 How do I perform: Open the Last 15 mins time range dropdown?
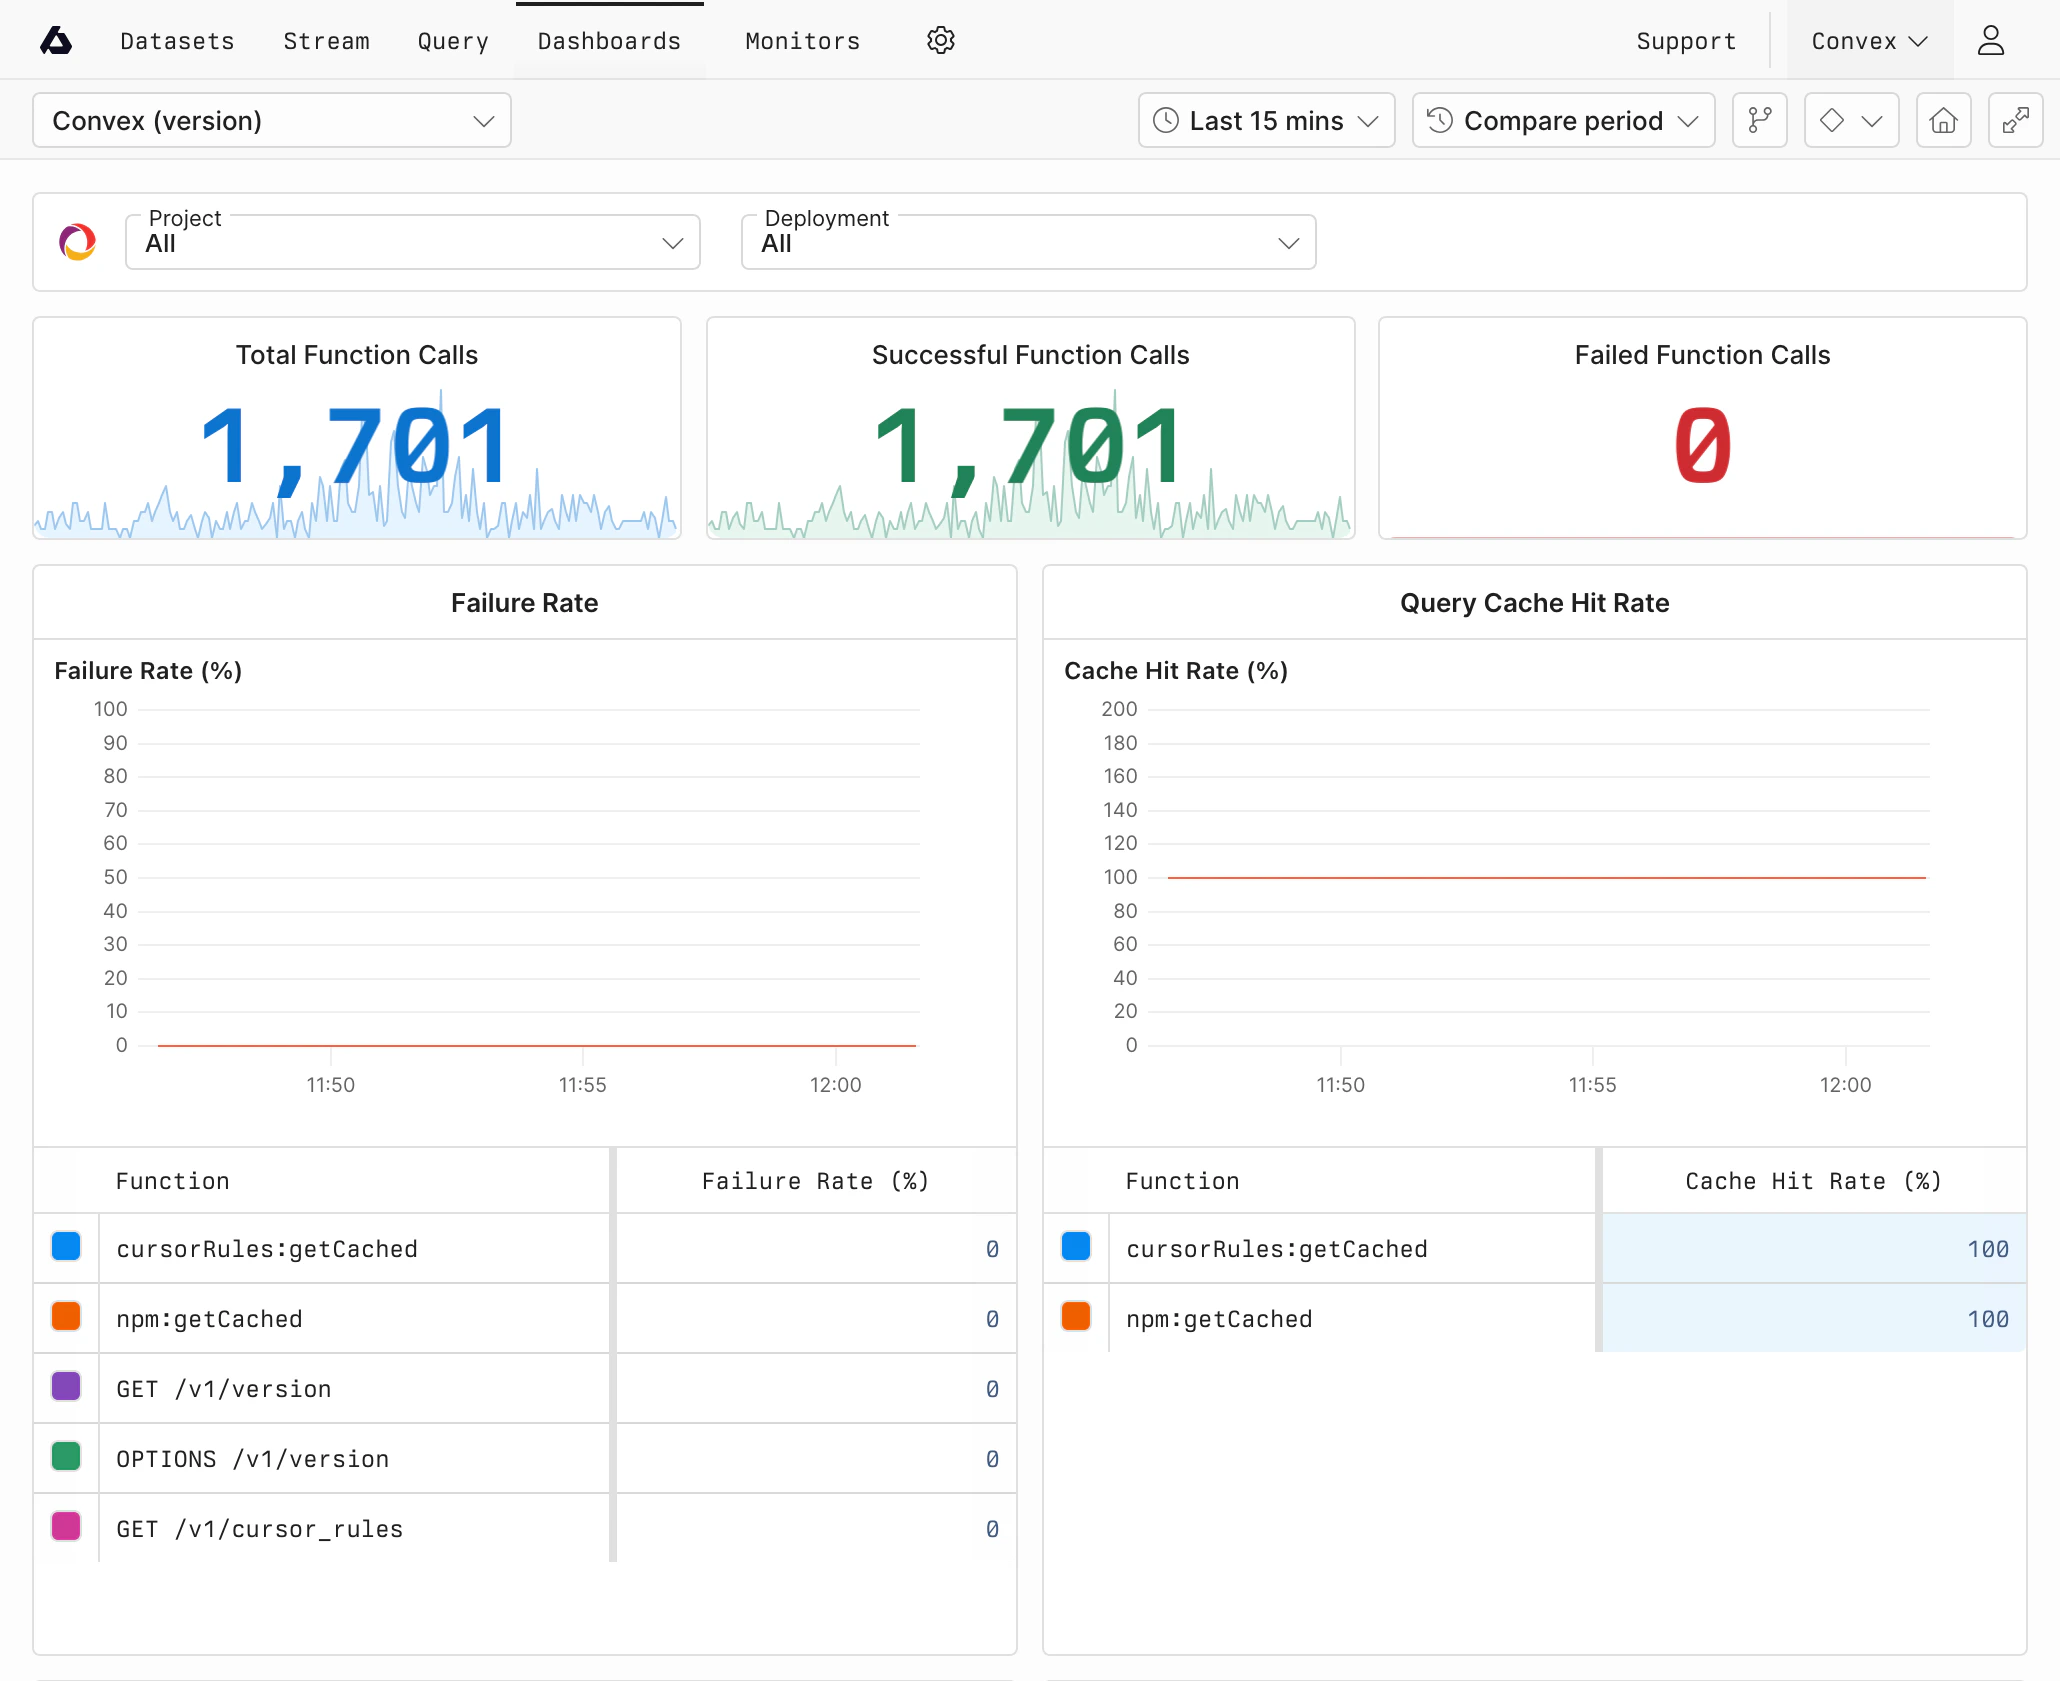coord(1265,120)
